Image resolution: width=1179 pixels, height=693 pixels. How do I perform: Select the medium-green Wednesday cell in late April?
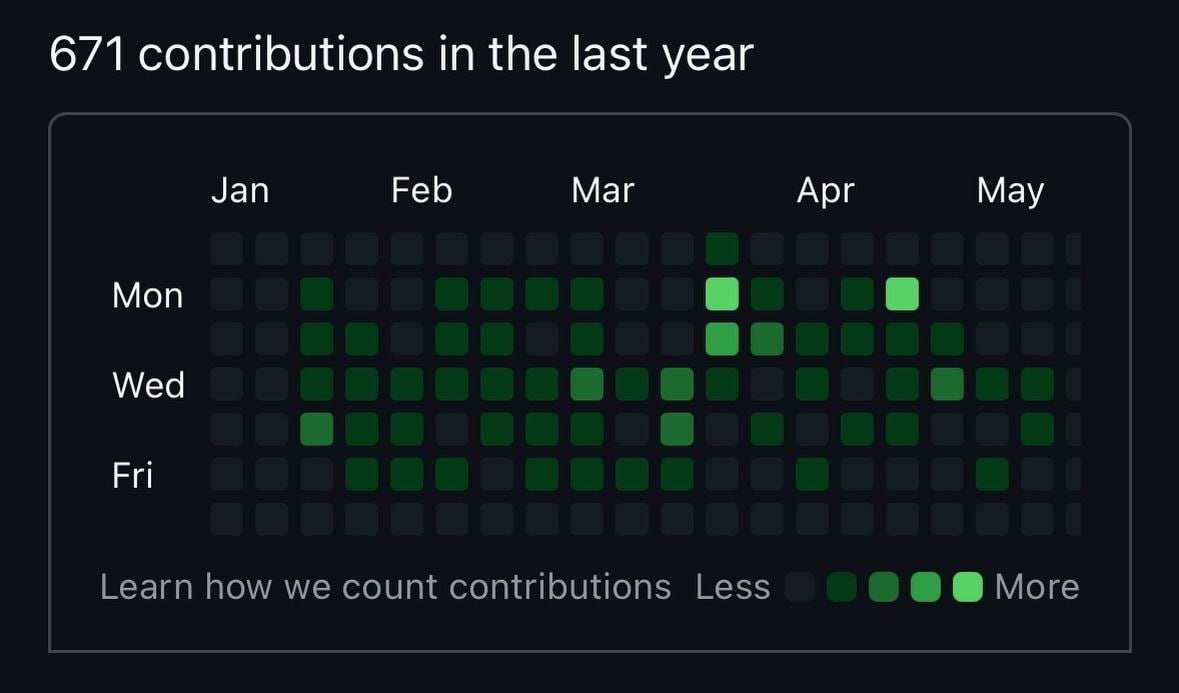coord(947,384)
